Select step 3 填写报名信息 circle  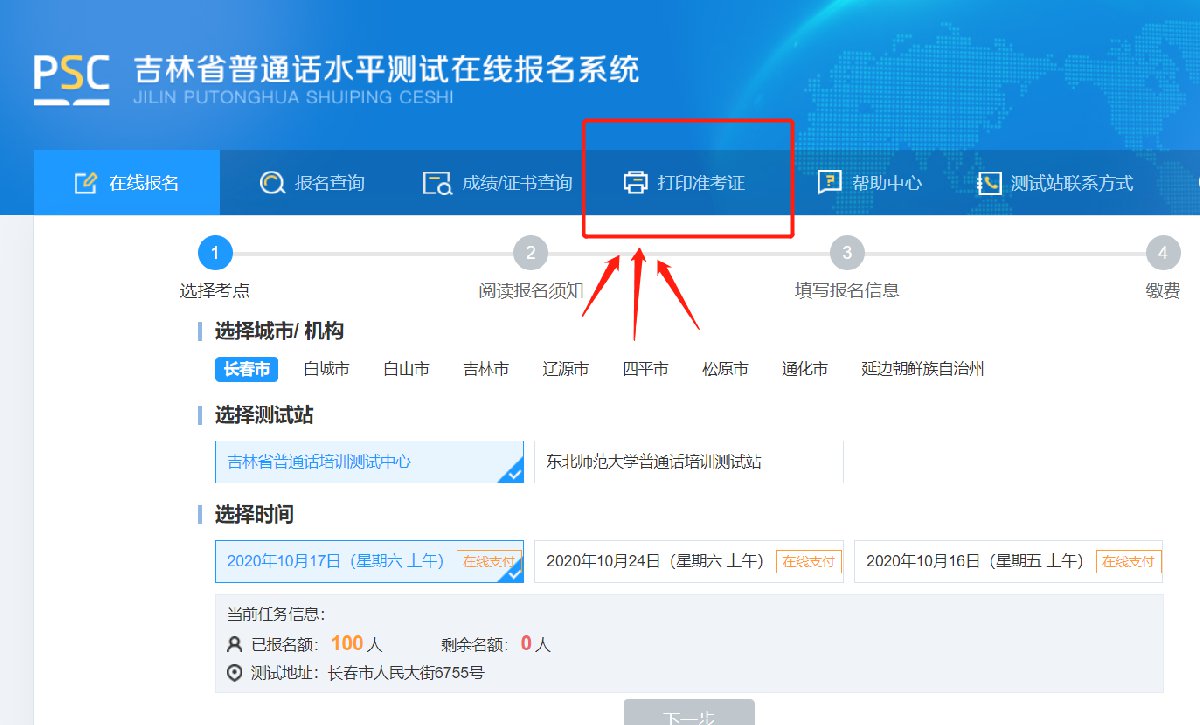click(847, 253)
